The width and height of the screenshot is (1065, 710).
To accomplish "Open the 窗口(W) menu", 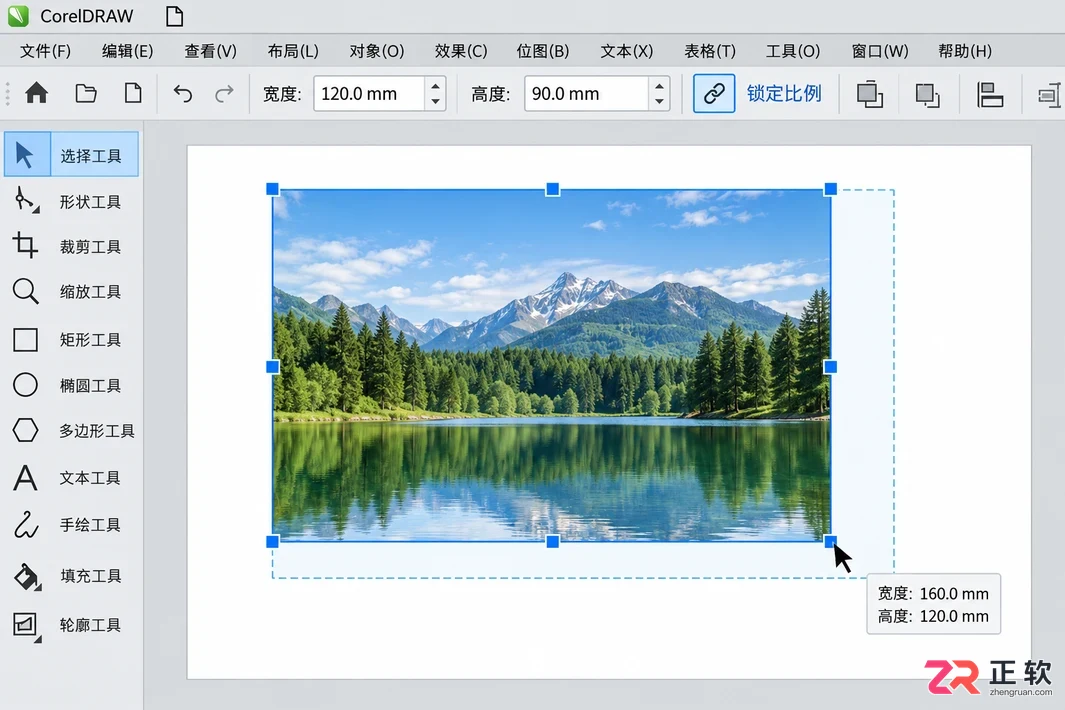I will pyautogui.click(x=880, y=51).
